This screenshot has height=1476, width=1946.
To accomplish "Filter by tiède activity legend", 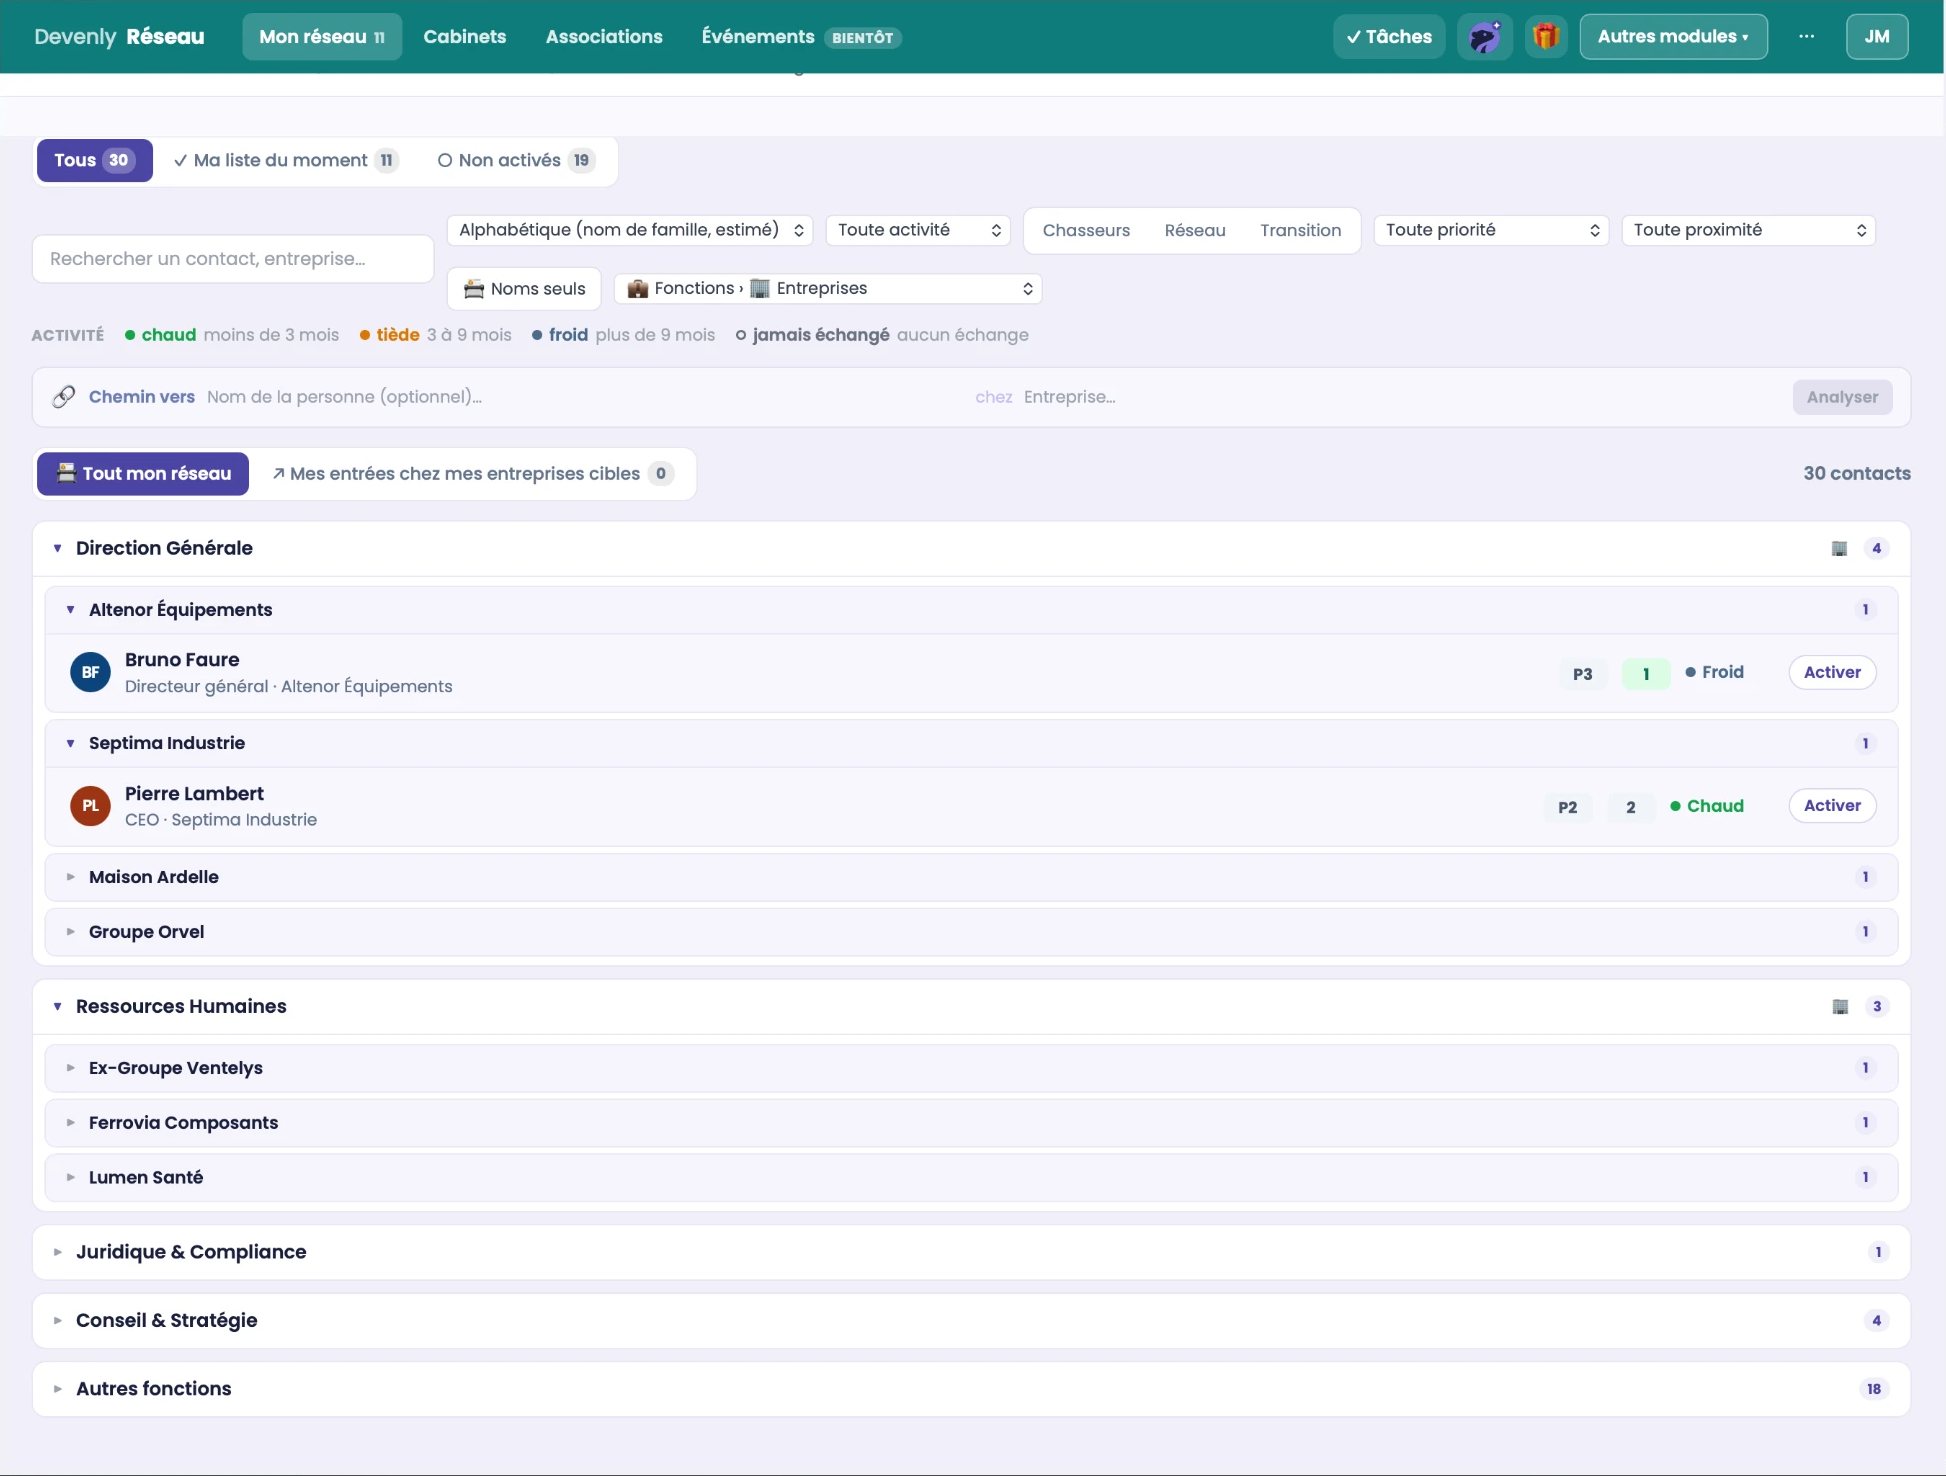I will coord(435,335).
